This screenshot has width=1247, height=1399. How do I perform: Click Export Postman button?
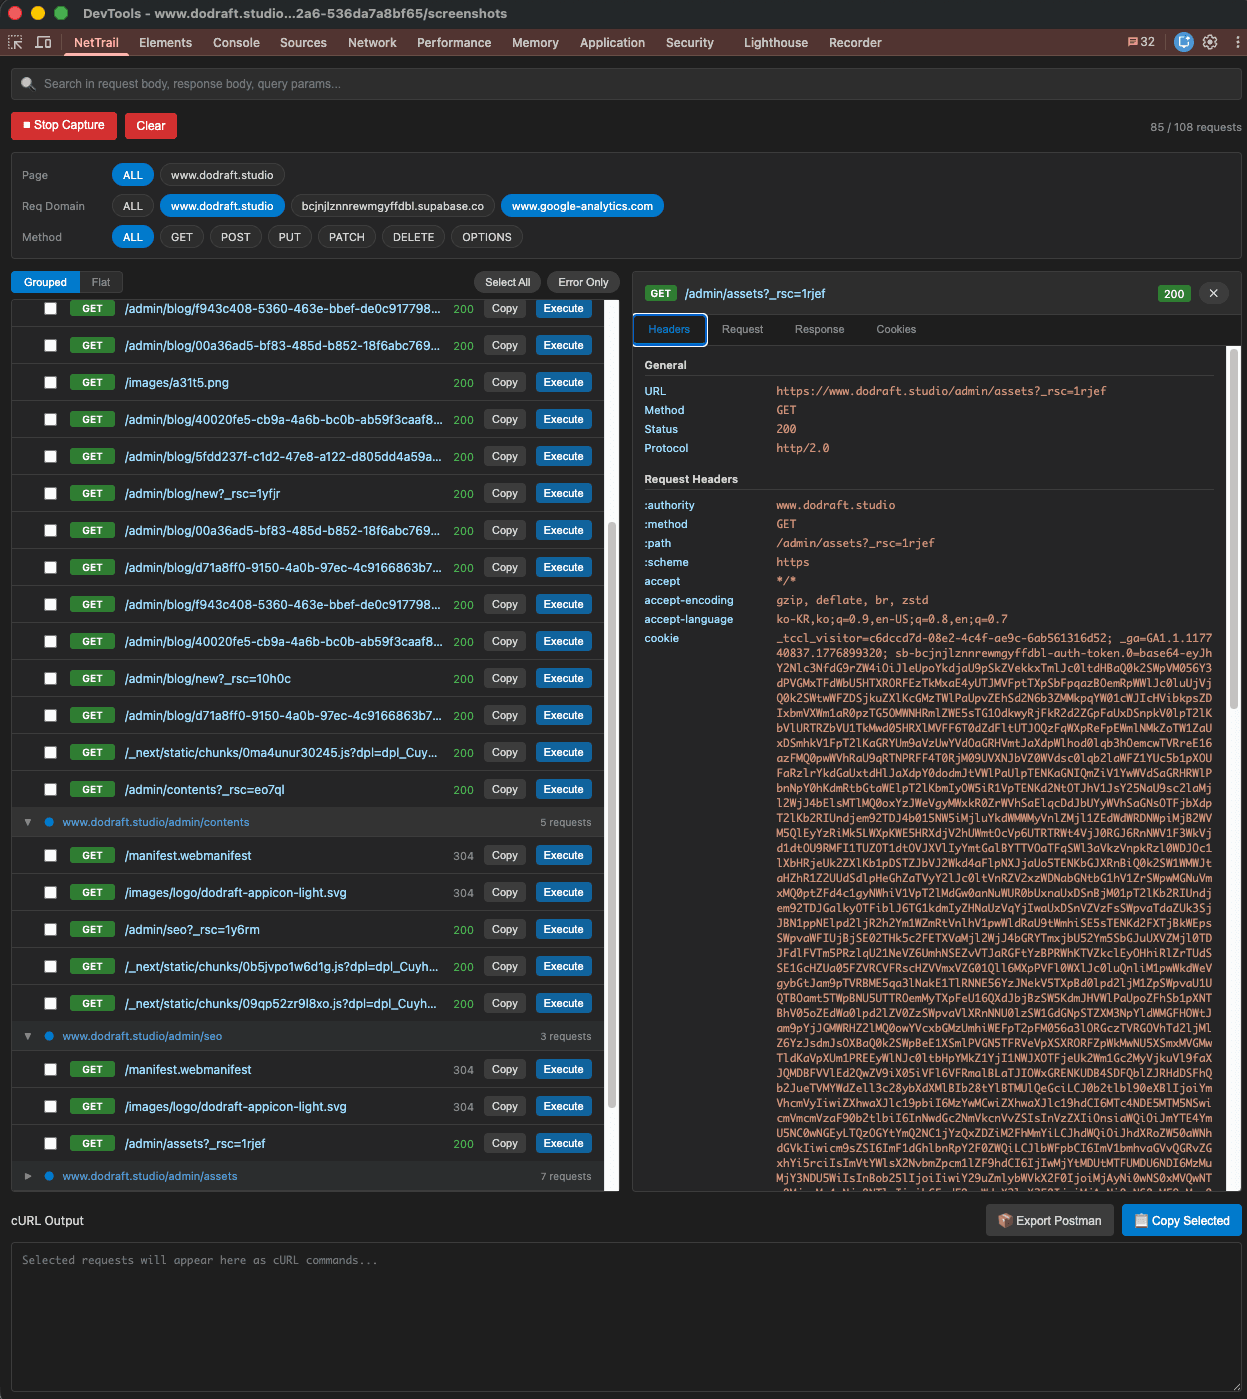[1050, 1220]
